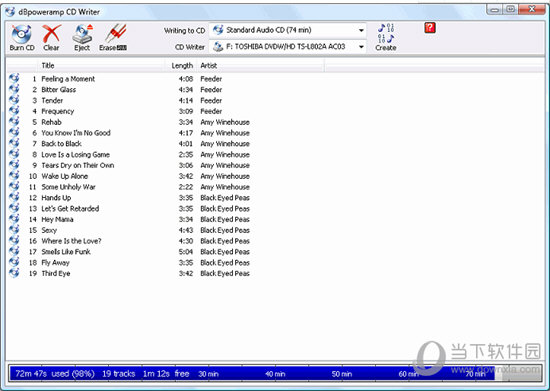Click the Erase disc icon
Image resolution: width=550 pixels, height=391 pixels.
tap(113, 38)
